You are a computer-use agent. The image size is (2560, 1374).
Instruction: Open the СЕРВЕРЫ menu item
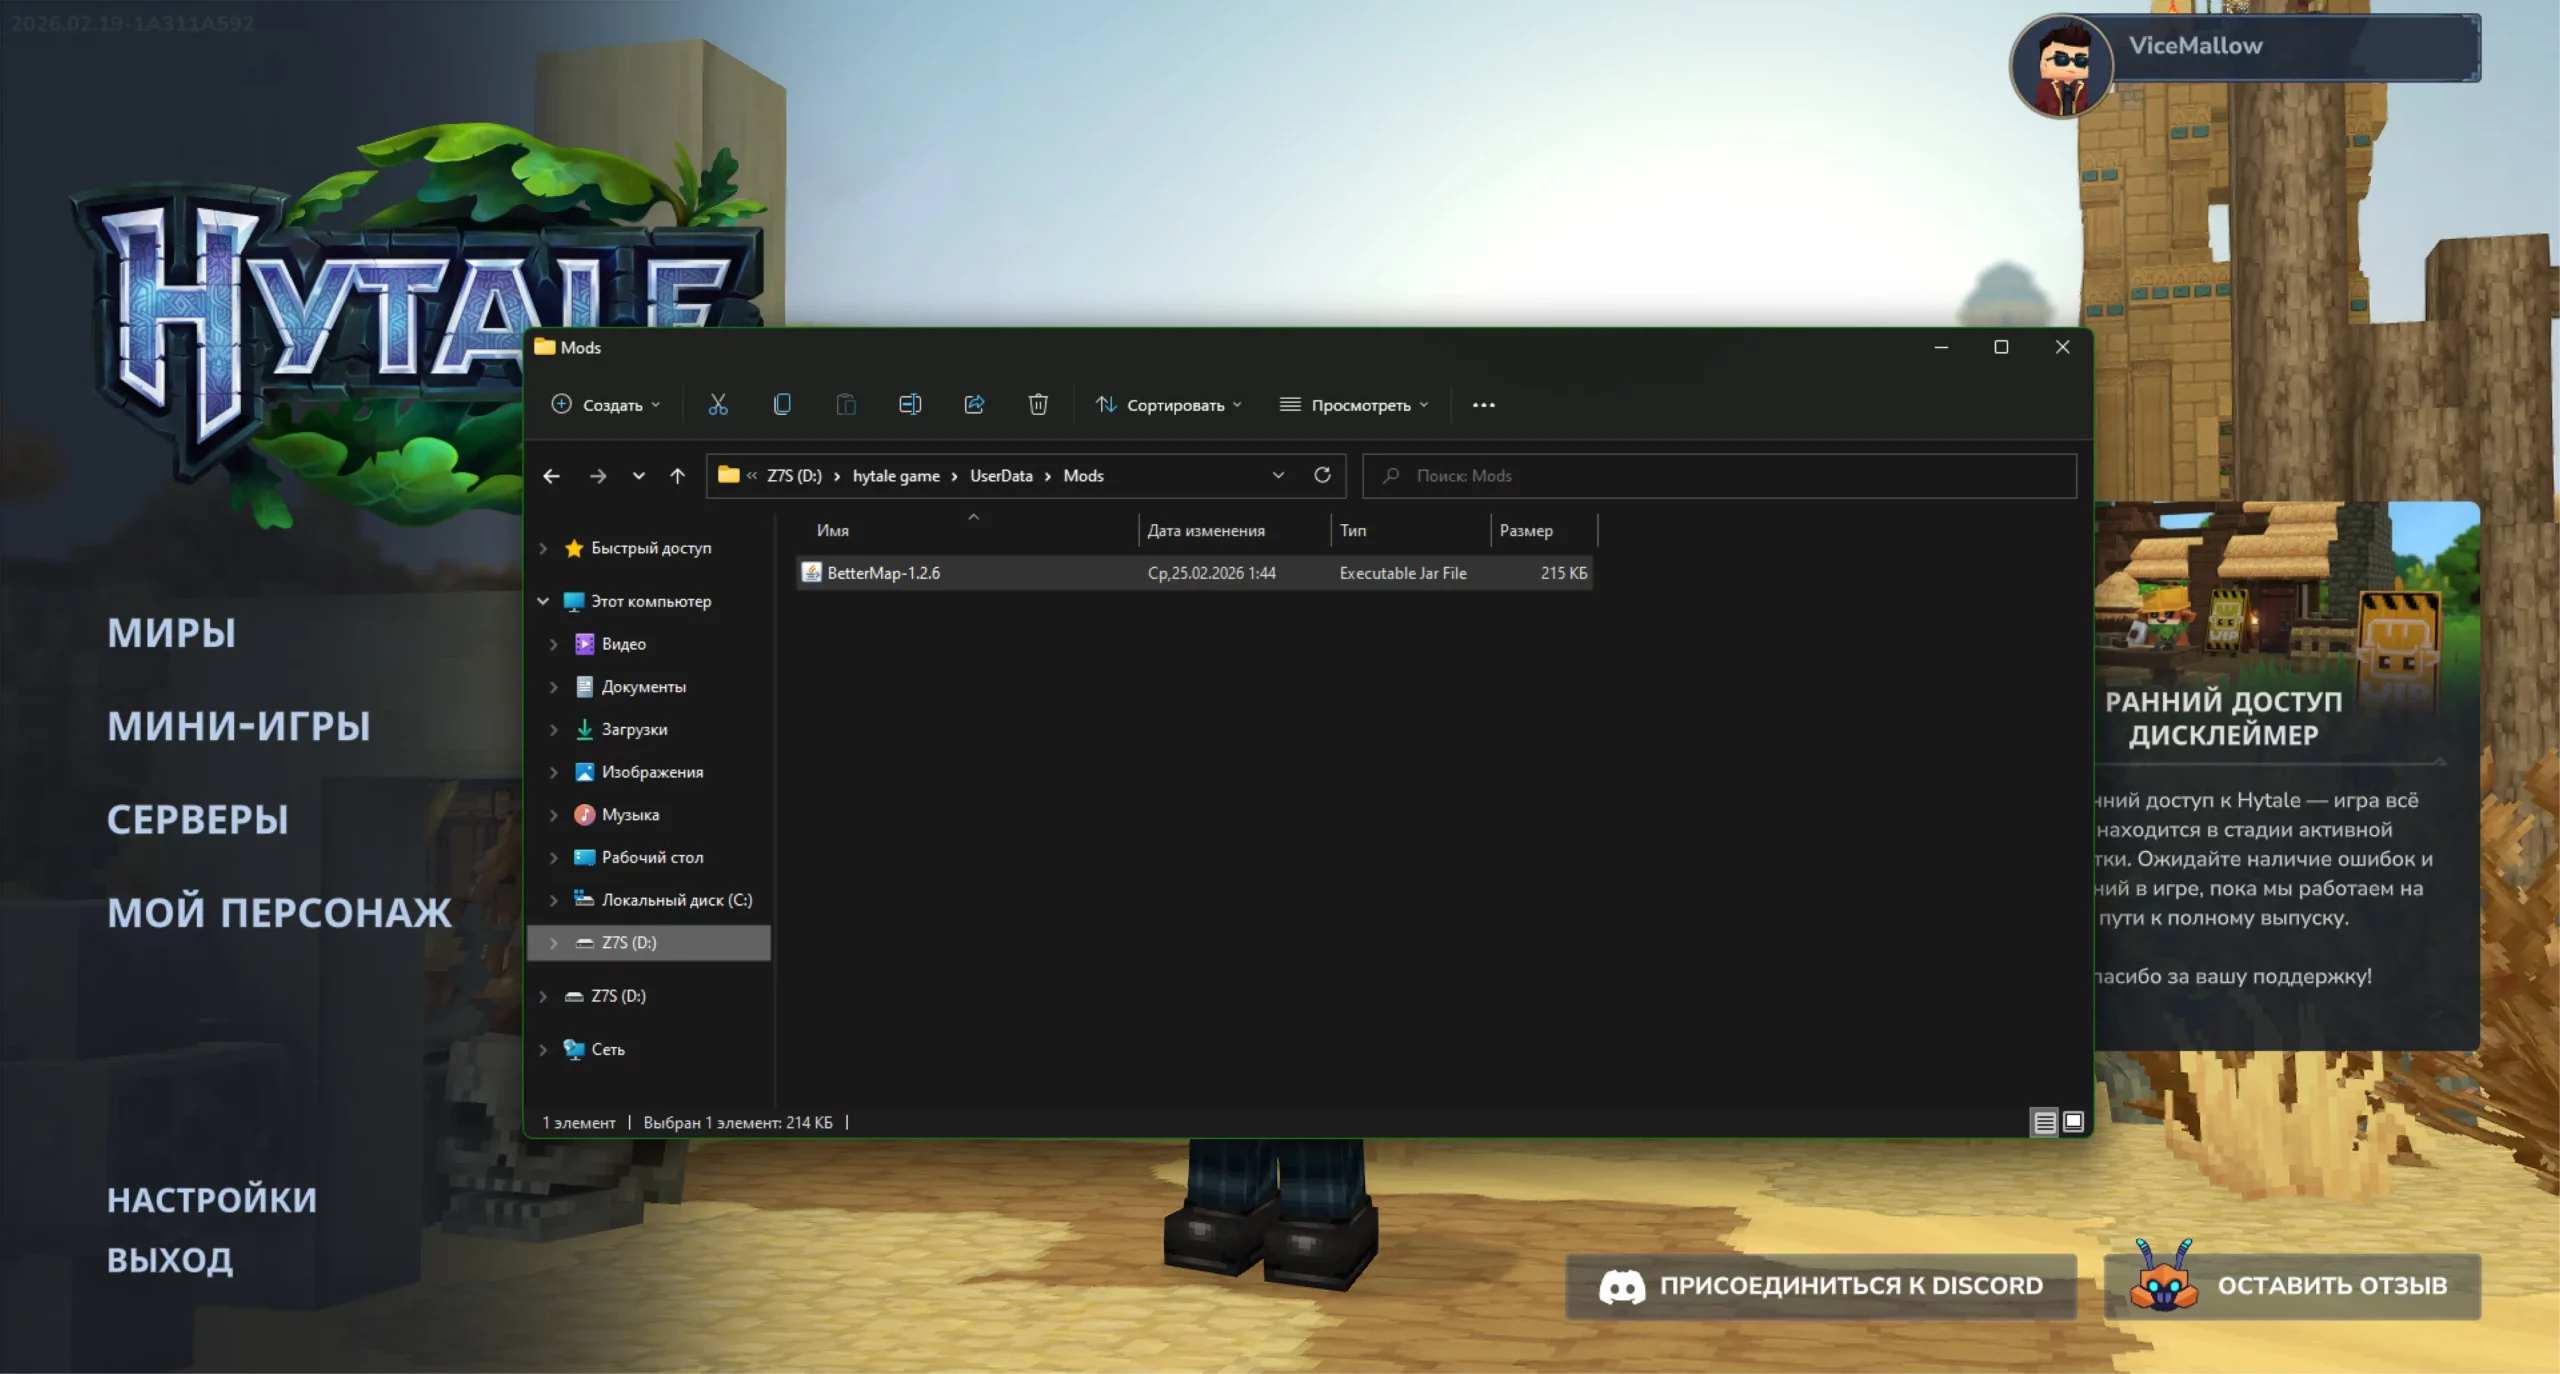tap(198, 820)
